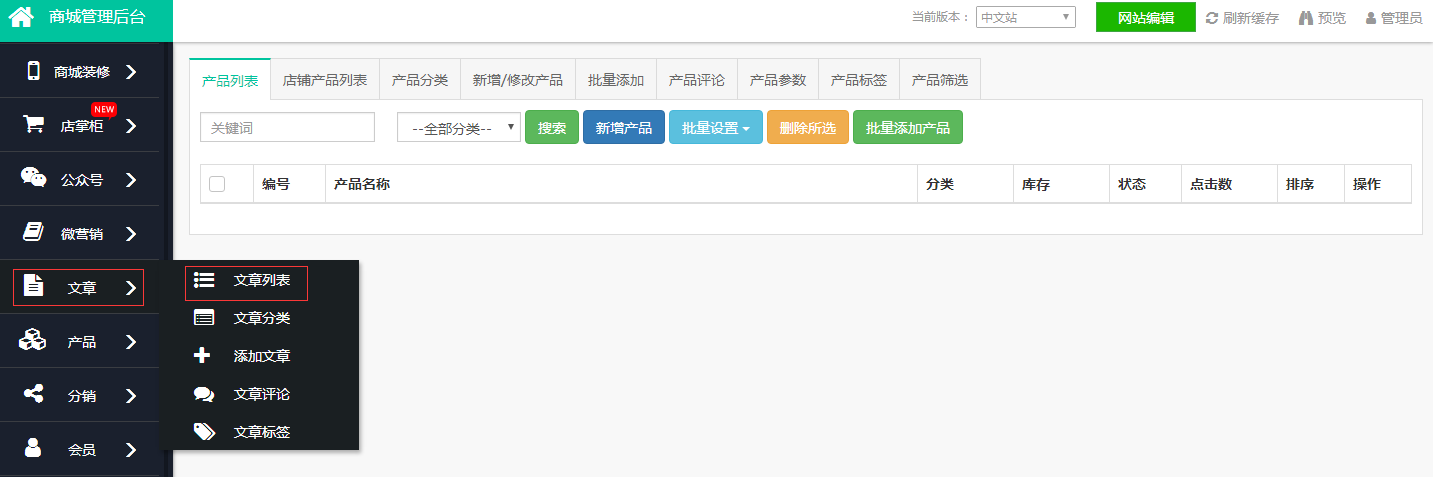Expand the 批量设置 dropdown button
The image size is (1433, 477).
[x=715, y=128]
